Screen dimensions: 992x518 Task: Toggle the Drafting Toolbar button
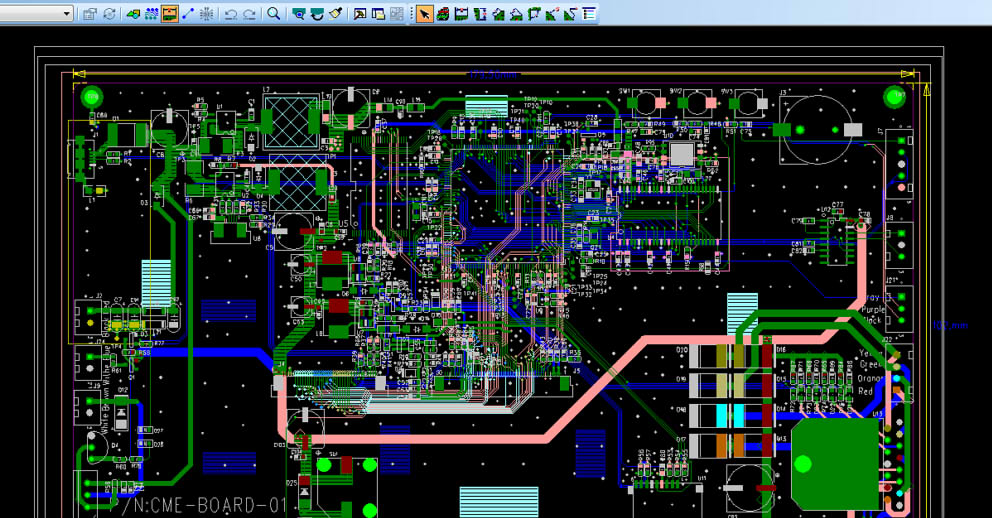pyautogui.click(x=133, y=14)
